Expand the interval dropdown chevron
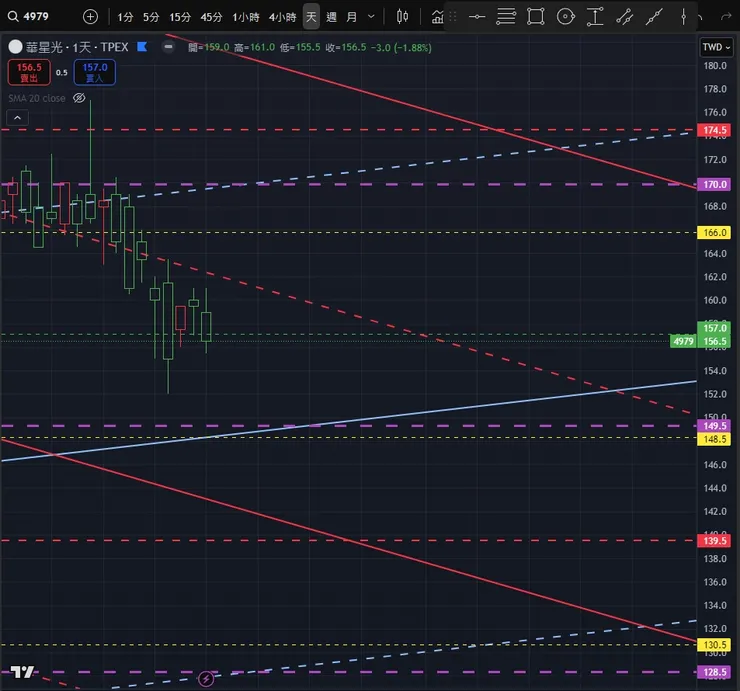Screen dimensions: 740x691 coord(371,17)
